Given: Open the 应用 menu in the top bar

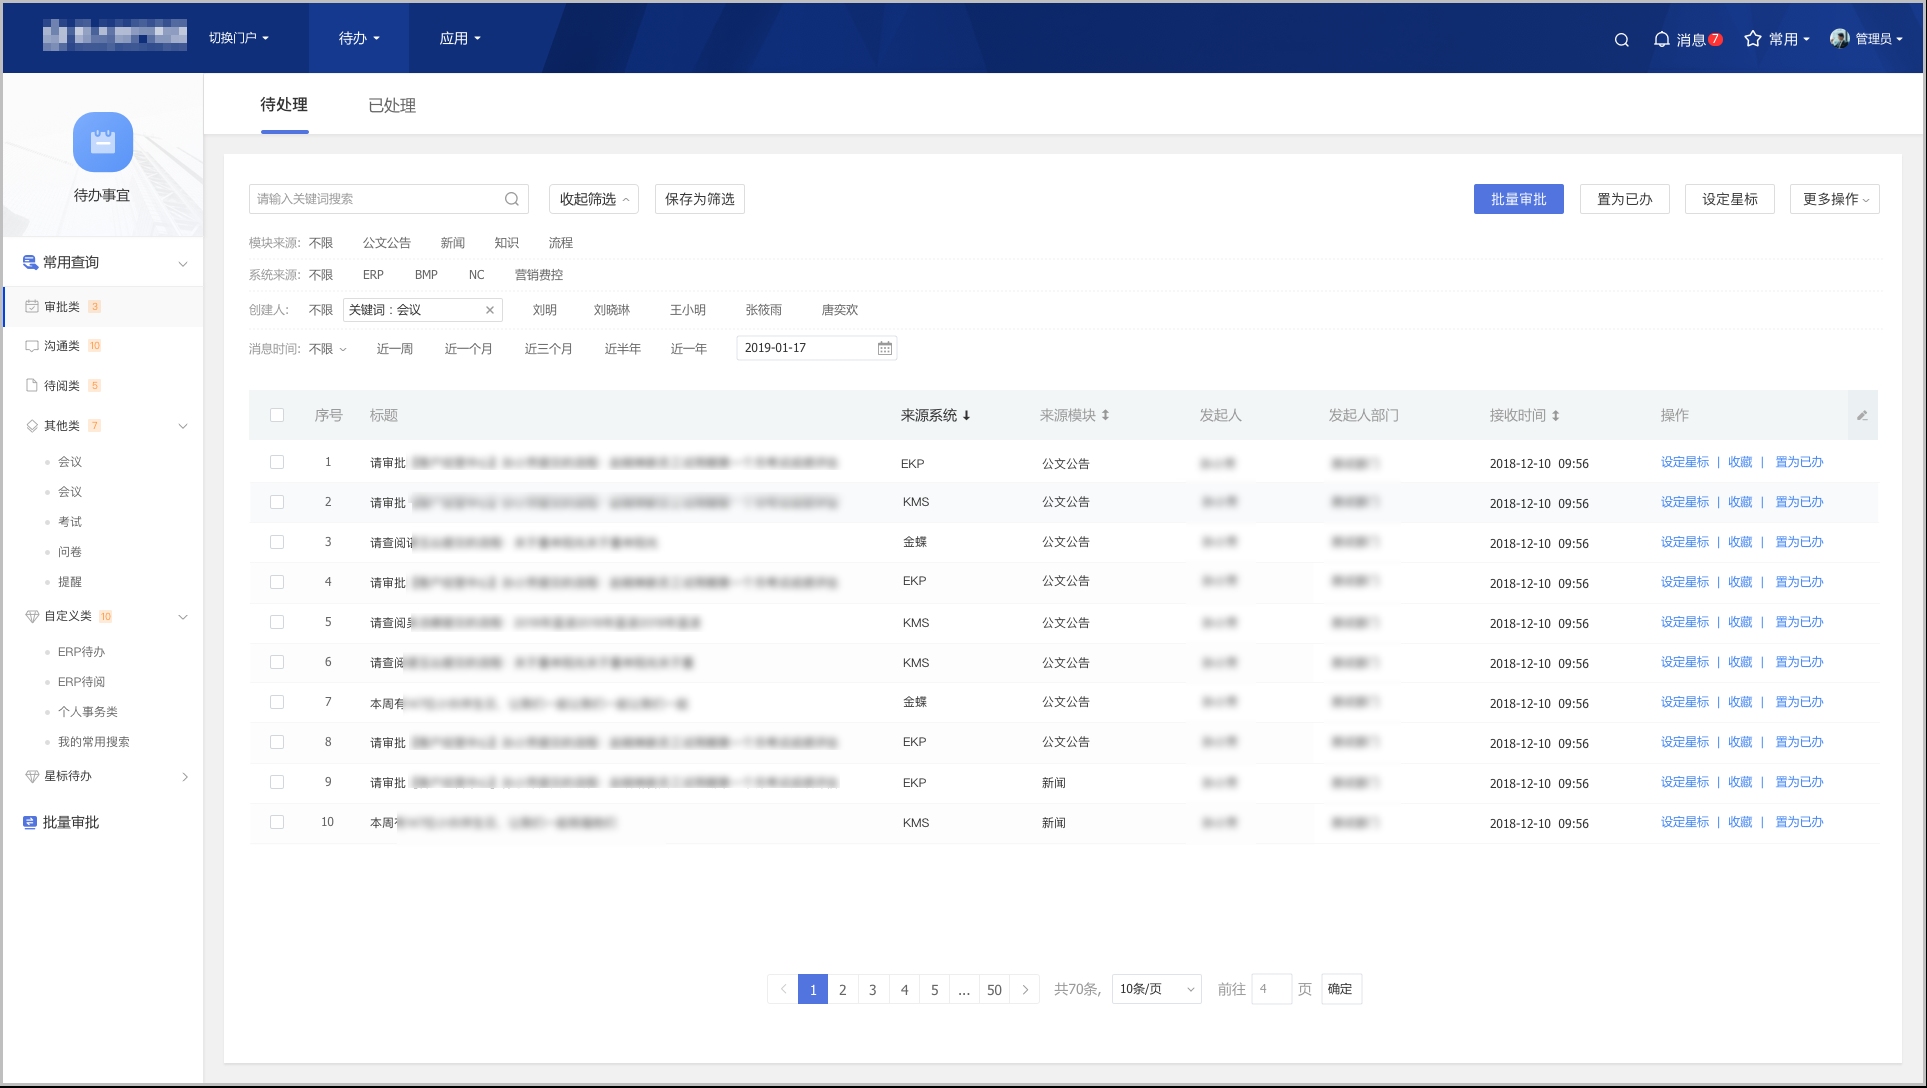Looking at the screenshot, I should tap(459, 38).
